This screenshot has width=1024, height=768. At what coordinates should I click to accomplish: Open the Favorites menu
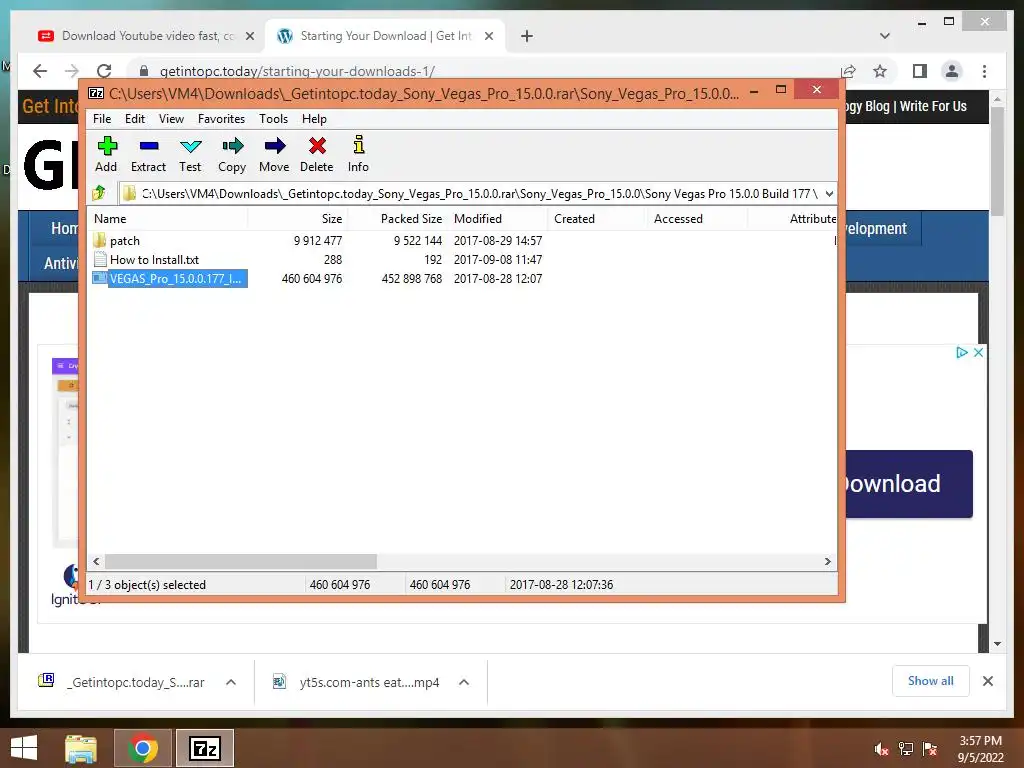pos(221,119)
